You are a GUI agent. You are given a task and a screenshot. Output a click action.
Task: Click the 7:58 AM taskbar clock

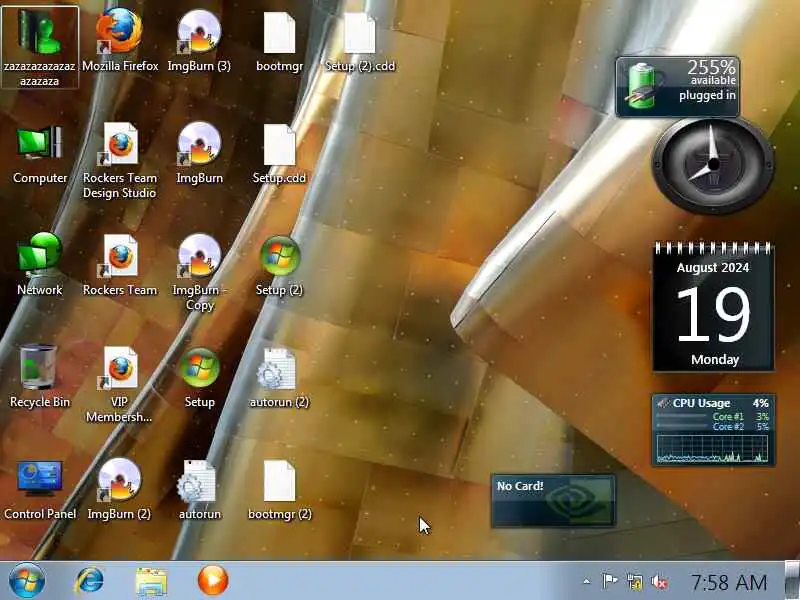click(x=729, y=582)
